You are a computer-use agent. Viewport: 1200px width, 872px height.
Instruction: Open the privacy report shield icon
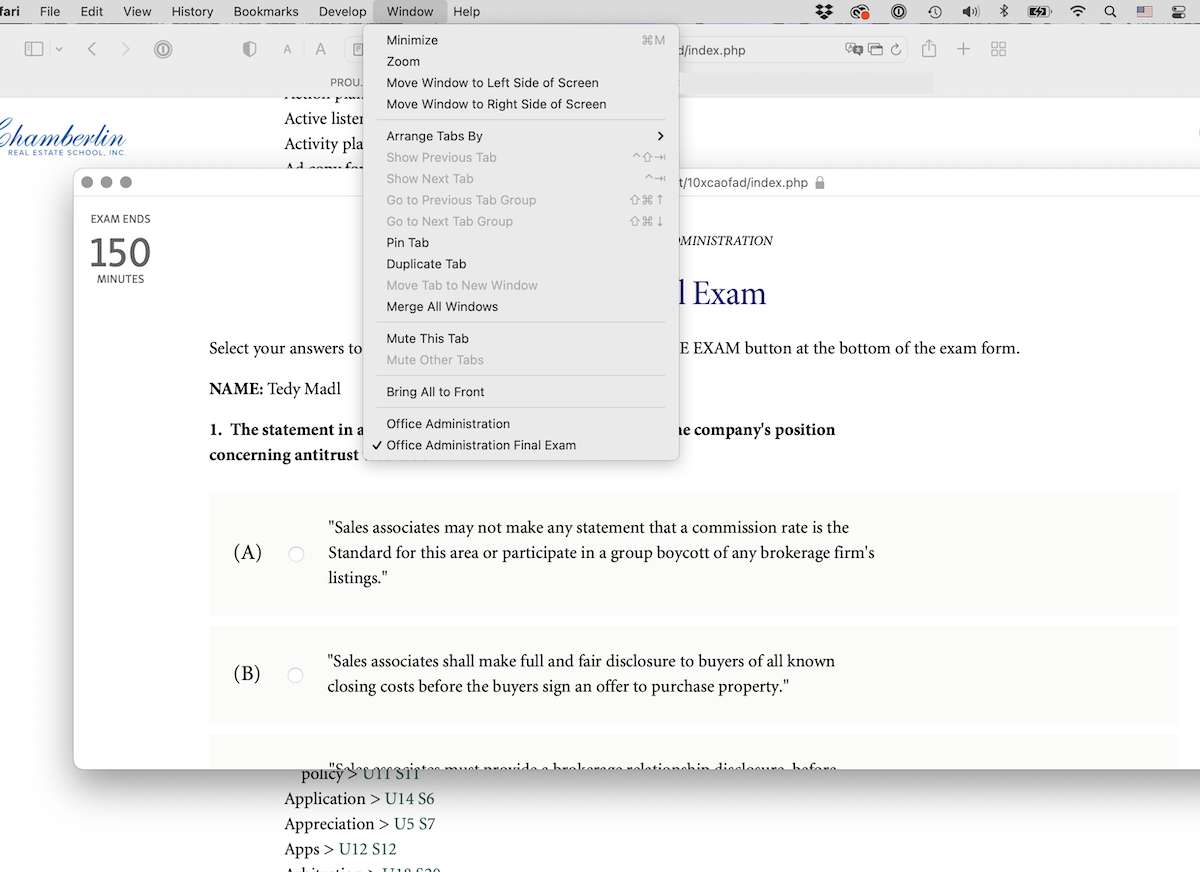pos(250,49)
